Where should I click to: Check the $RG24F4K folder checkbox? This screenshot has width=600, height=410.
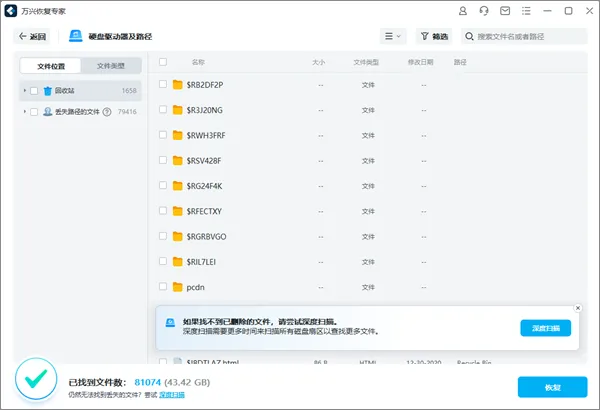[163, 185]
